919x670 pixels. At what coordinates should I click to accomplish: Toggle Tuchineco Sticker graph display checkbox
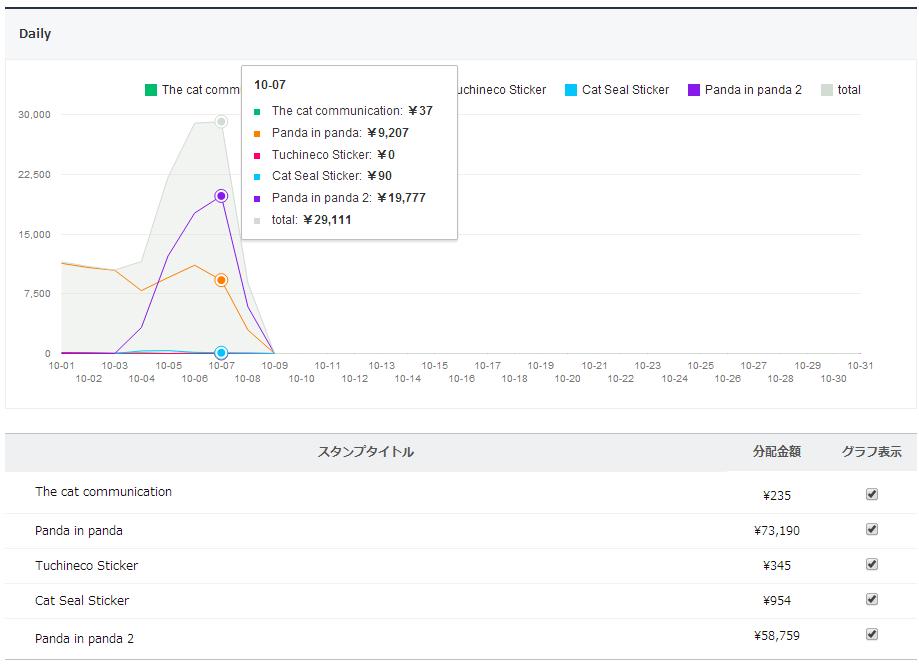871,564
